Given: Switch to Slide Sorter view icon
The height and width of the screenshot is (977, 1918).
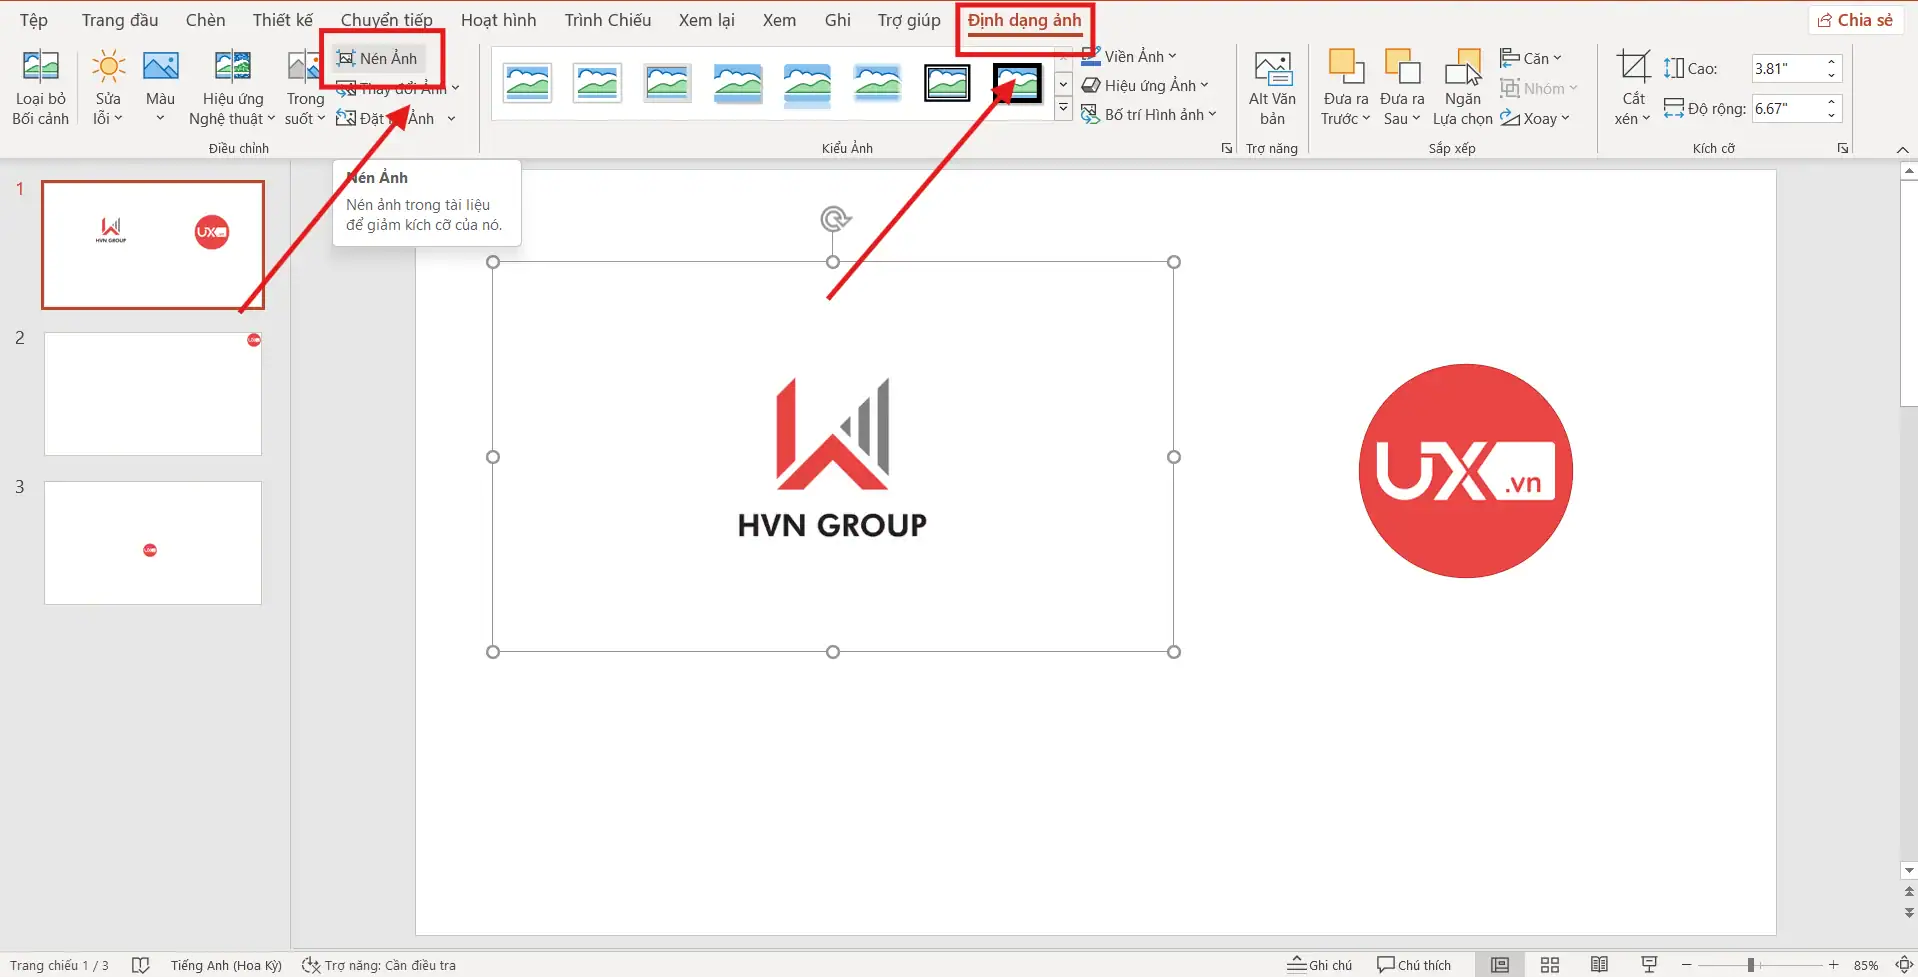Looking at the screenshot, I should 1550,965.
